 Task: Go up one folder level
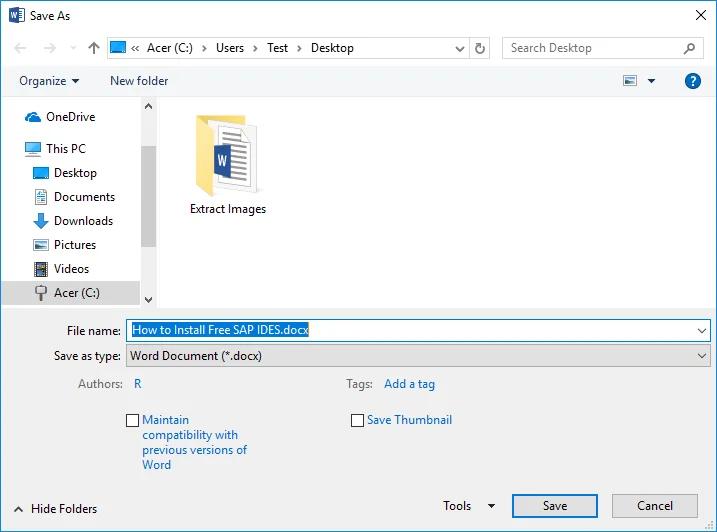tap(94, 48)
